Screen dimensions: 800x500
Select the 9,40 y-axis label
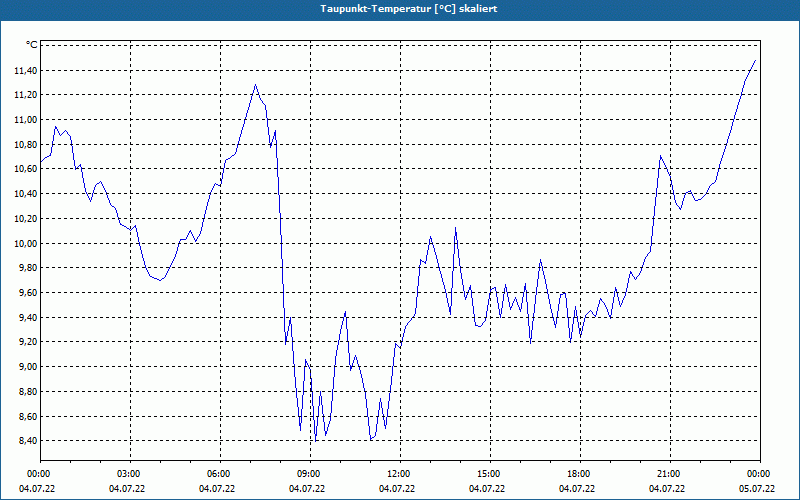[28, 317]
